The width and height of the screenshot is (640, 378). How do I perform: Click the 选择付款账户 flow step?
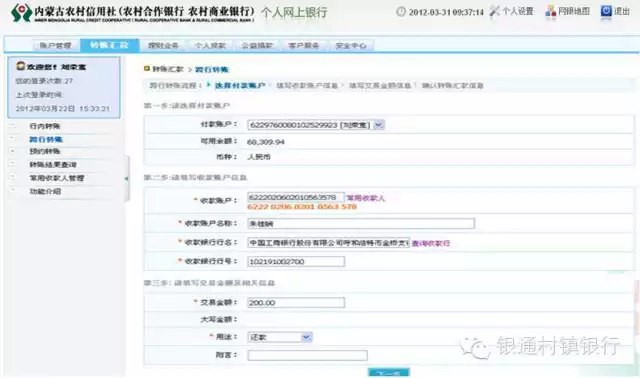[240, 85]
